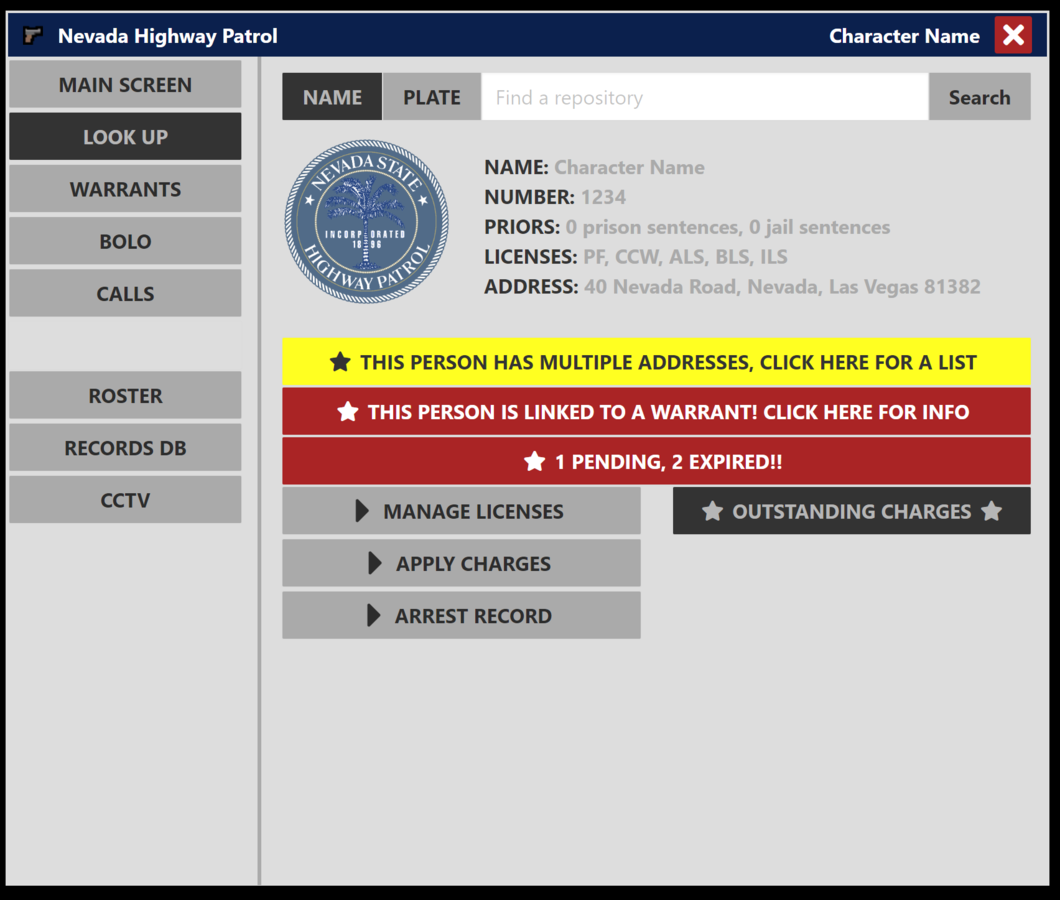This screenshot has height=900, width=1060.
Task: Open the CCTV page
Action: [x=125, y=500]
